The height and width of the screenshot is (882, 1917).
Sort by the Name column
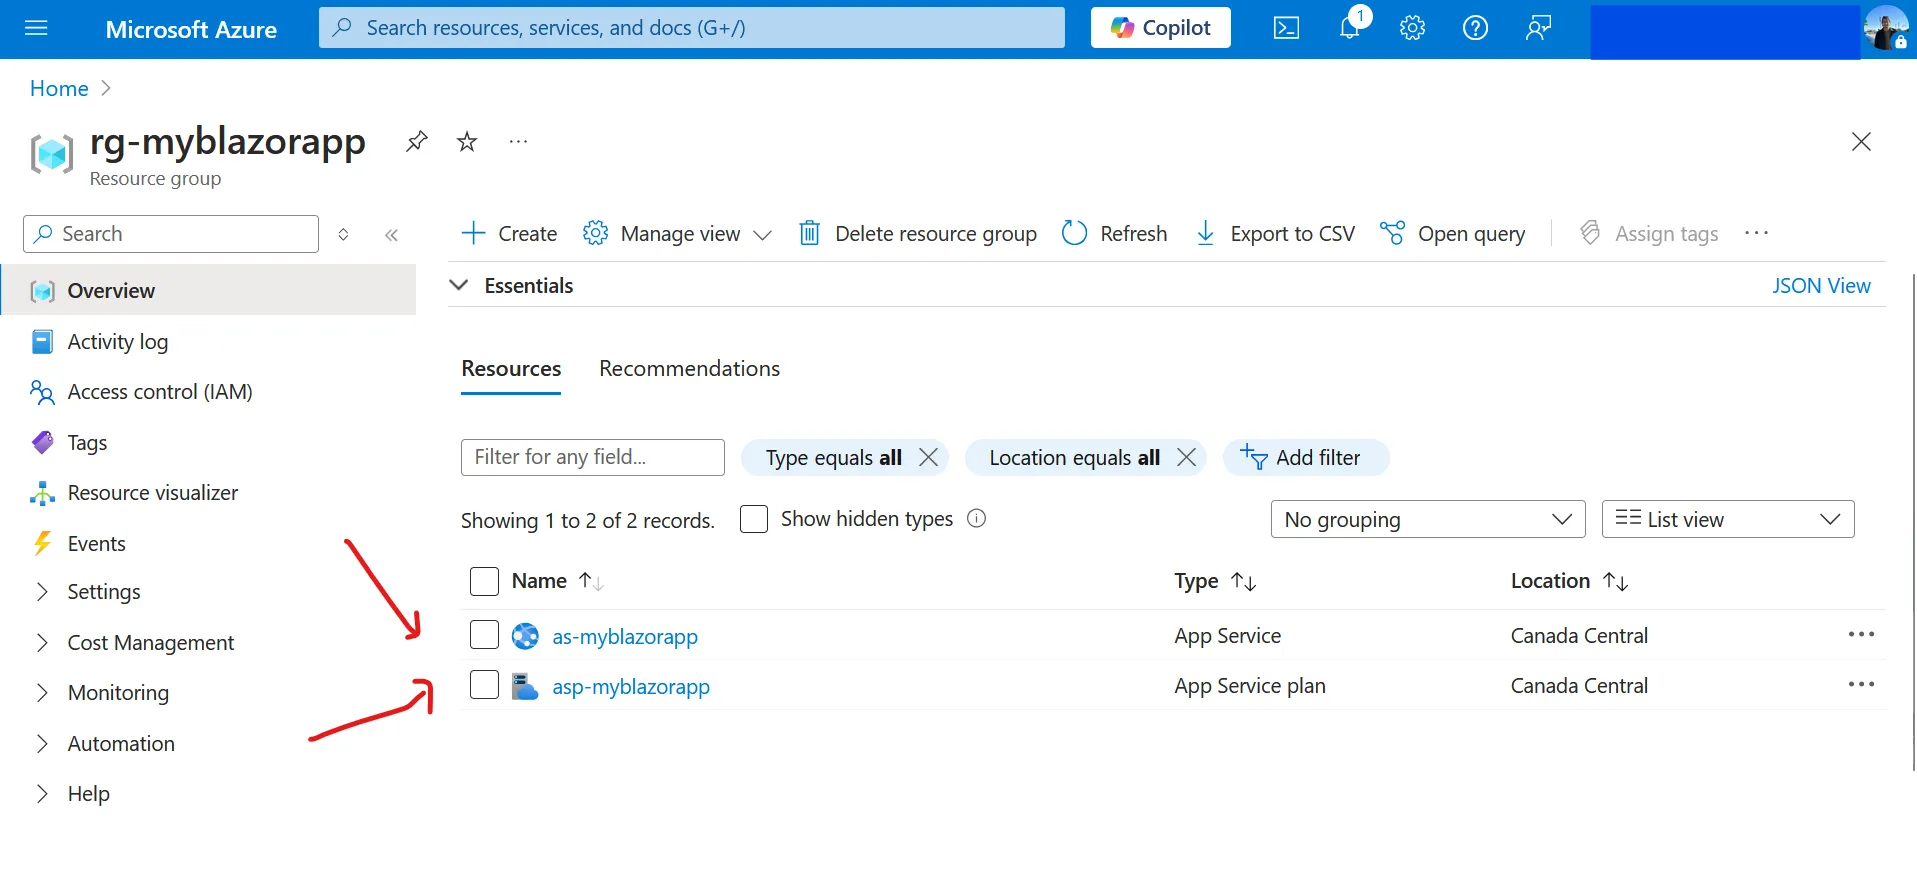click(557, 581)
